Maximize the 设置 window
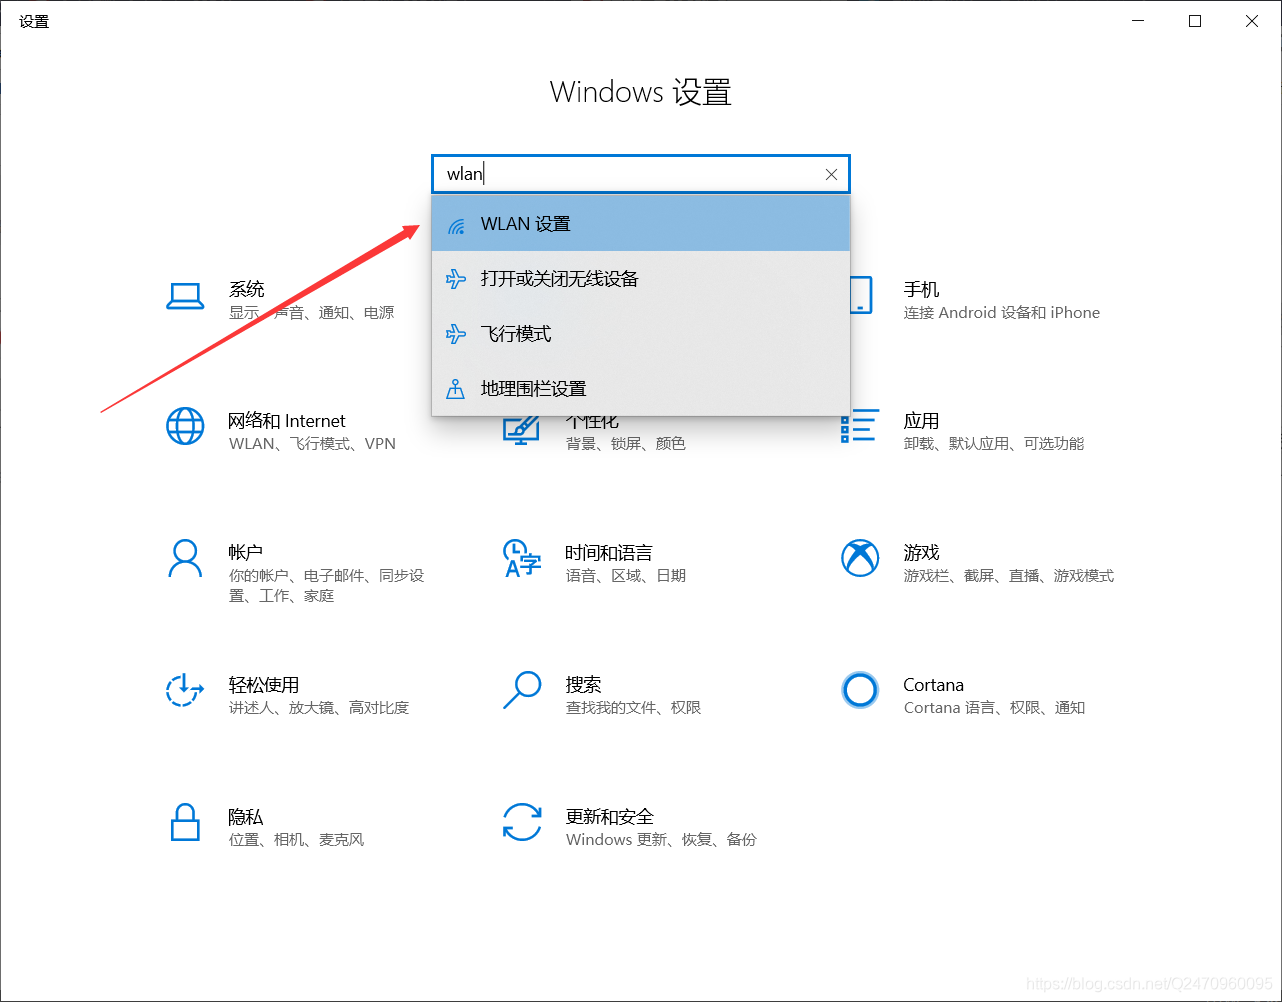 pos(1195,21)
